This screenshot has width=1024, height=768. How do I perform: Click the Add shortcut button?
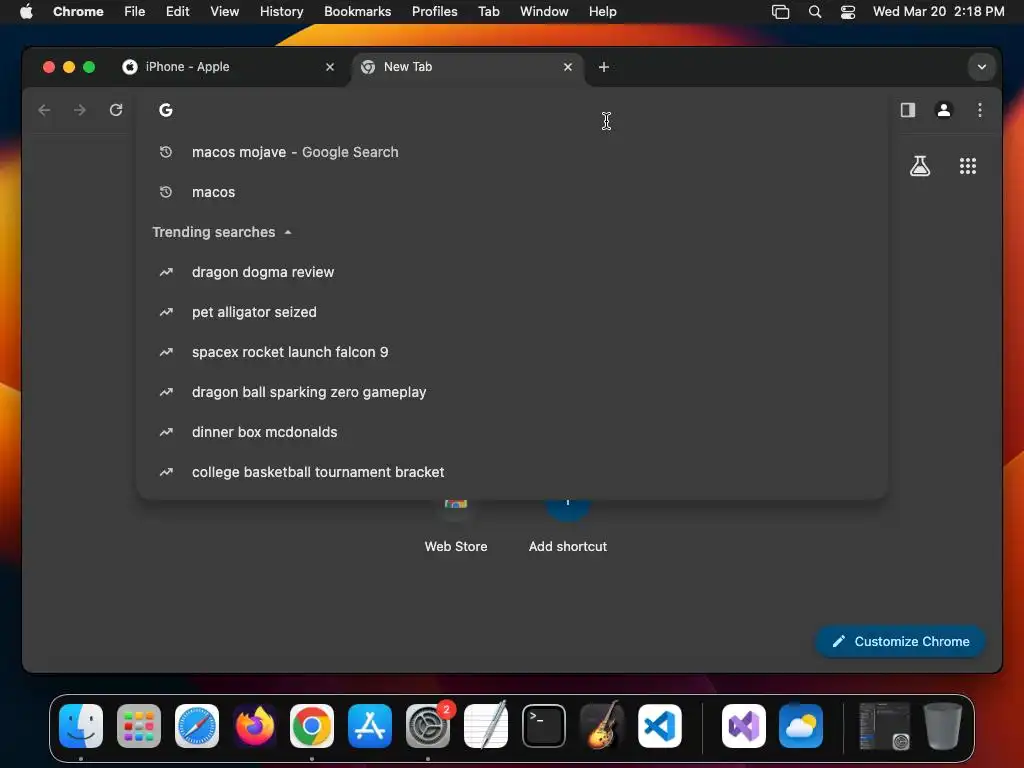pyautogui.click(x=568, y=526)
